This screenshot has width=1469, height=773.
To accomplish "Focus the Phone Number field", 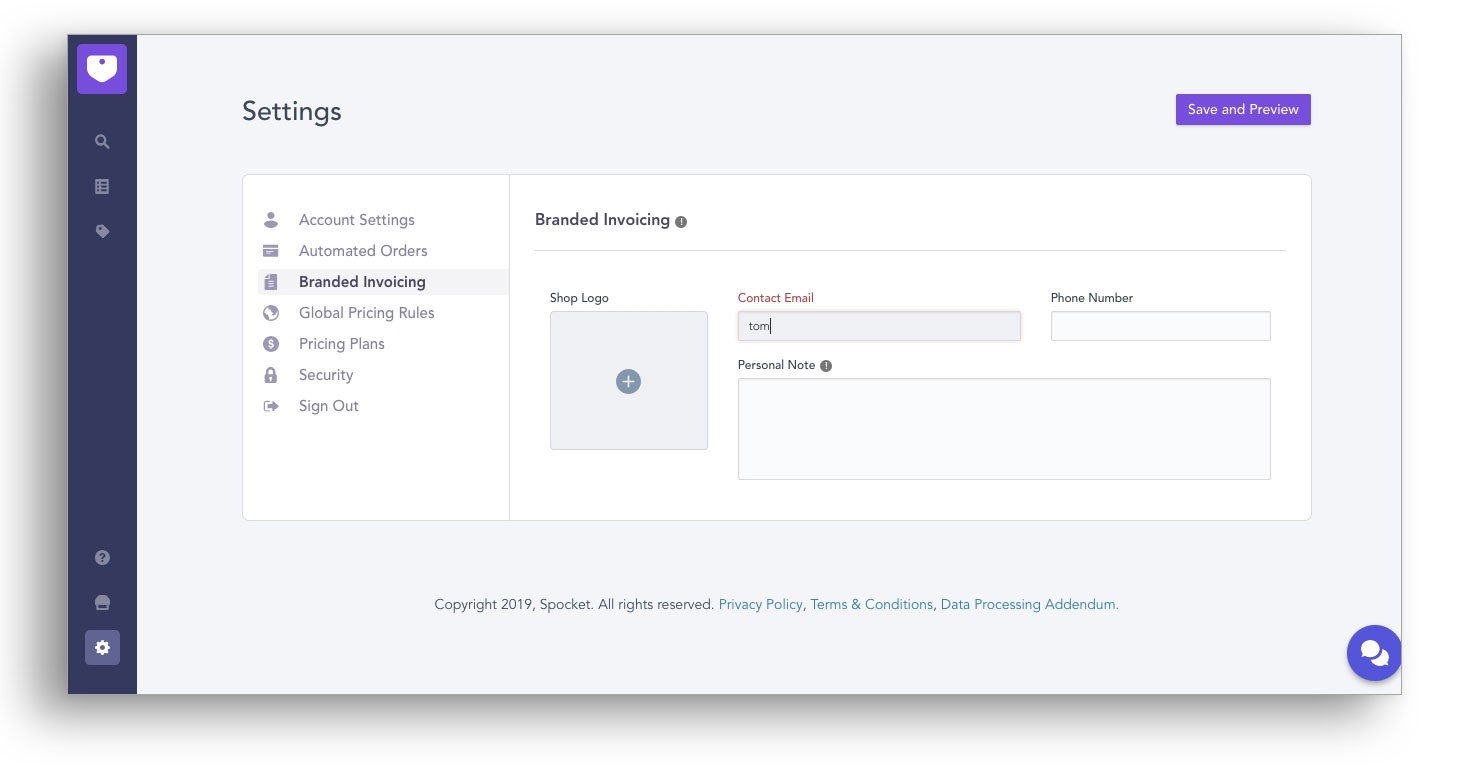I will tap(1160, 326).
